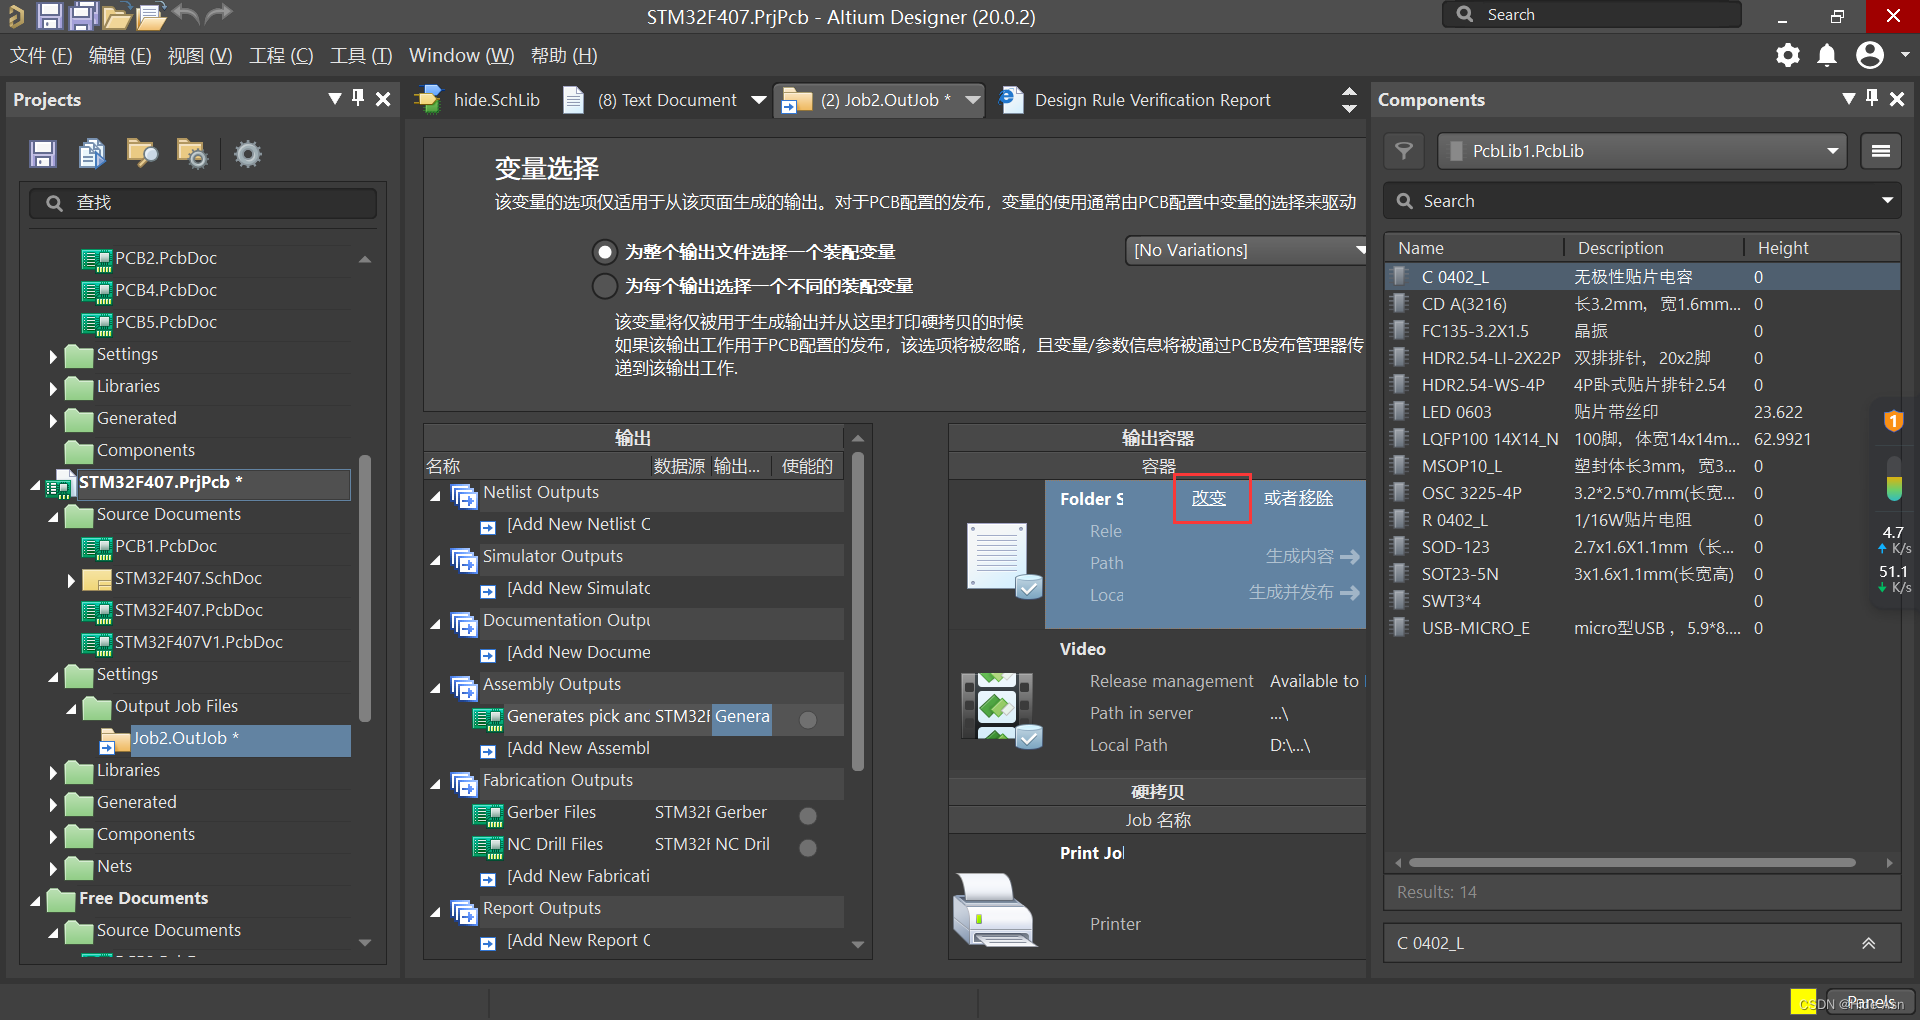Select USB-MICRO_E component row
Screen dimensions: 1920x1020
tap(1642, 628)
